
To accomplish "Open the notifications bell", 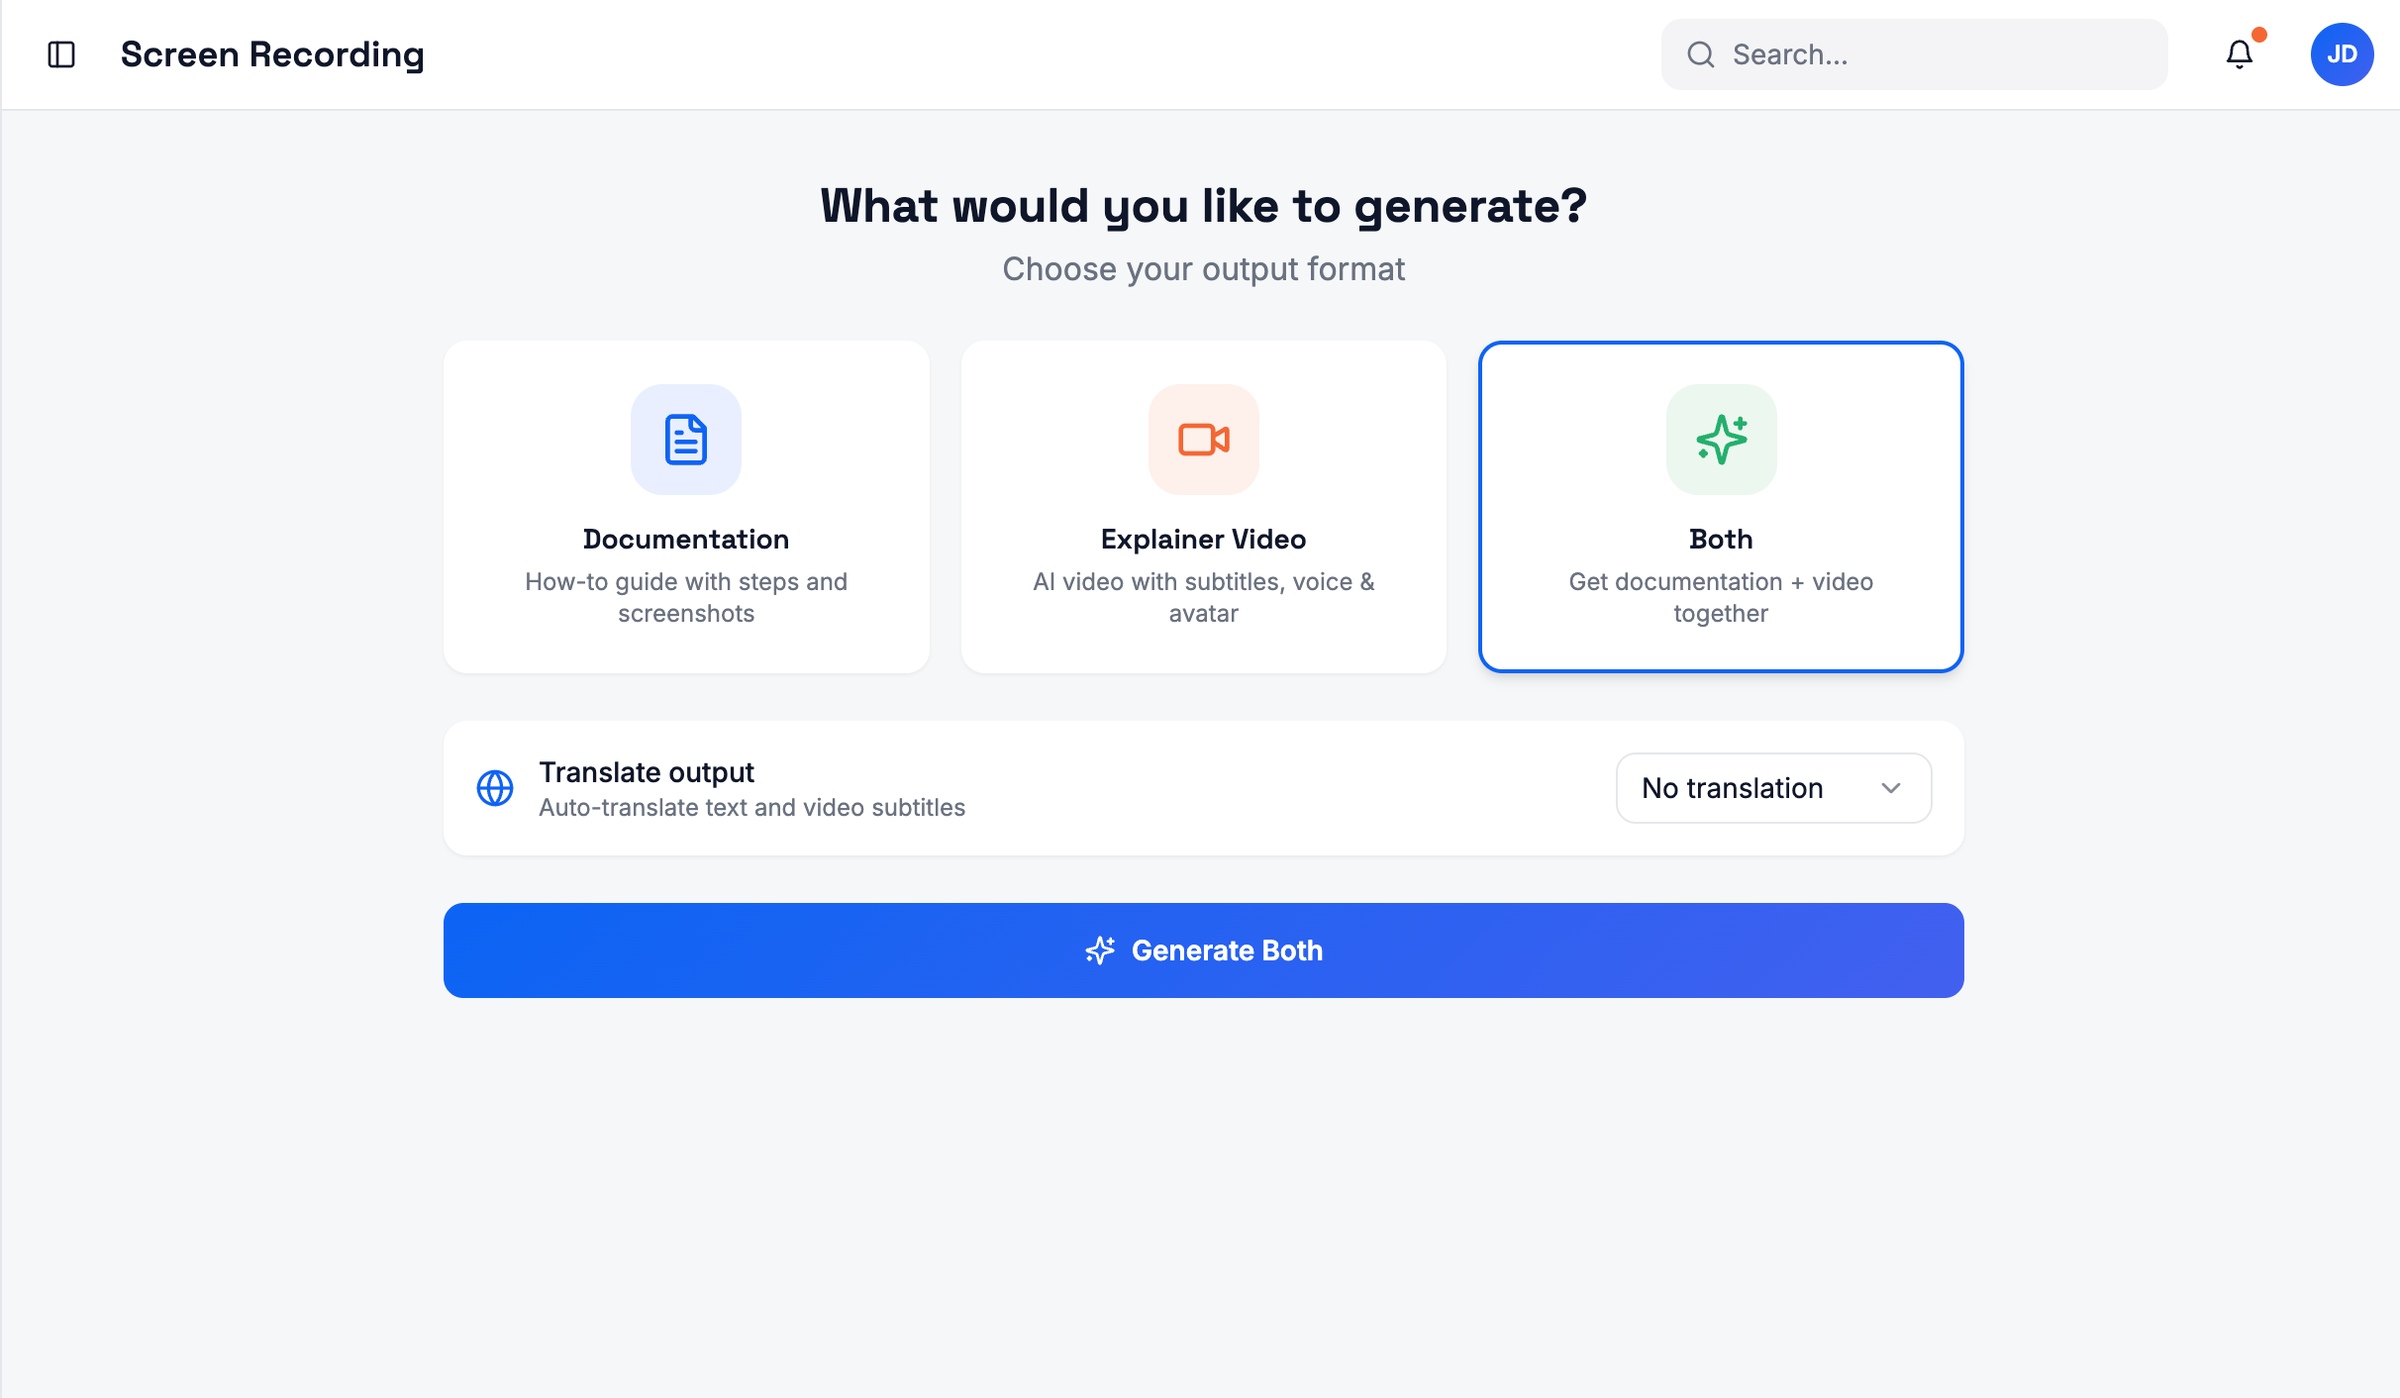I will (2240, 54).
